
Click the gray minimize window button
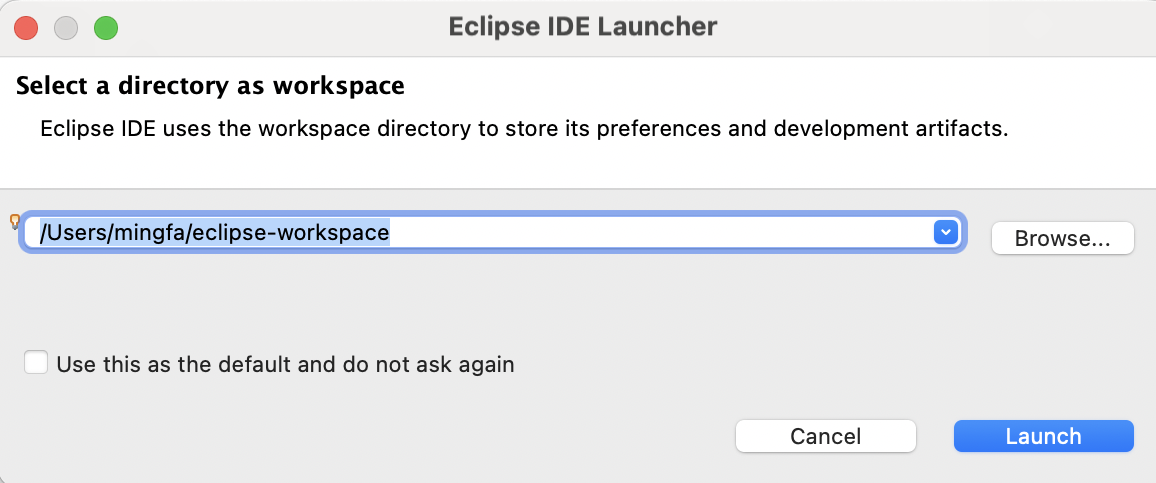point(66,27)
